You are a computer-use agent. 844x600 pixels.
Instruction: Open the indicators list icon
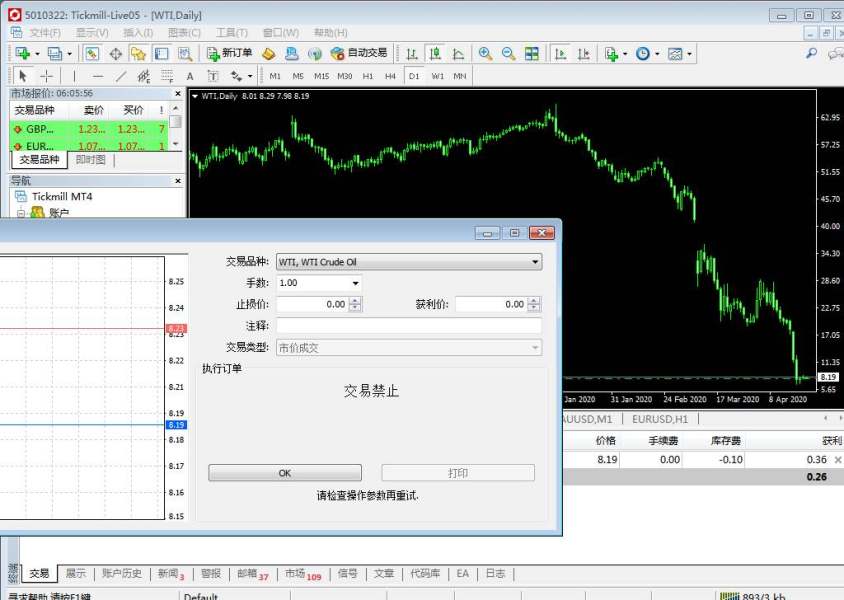pyautogui.click(x=611, y=53)
